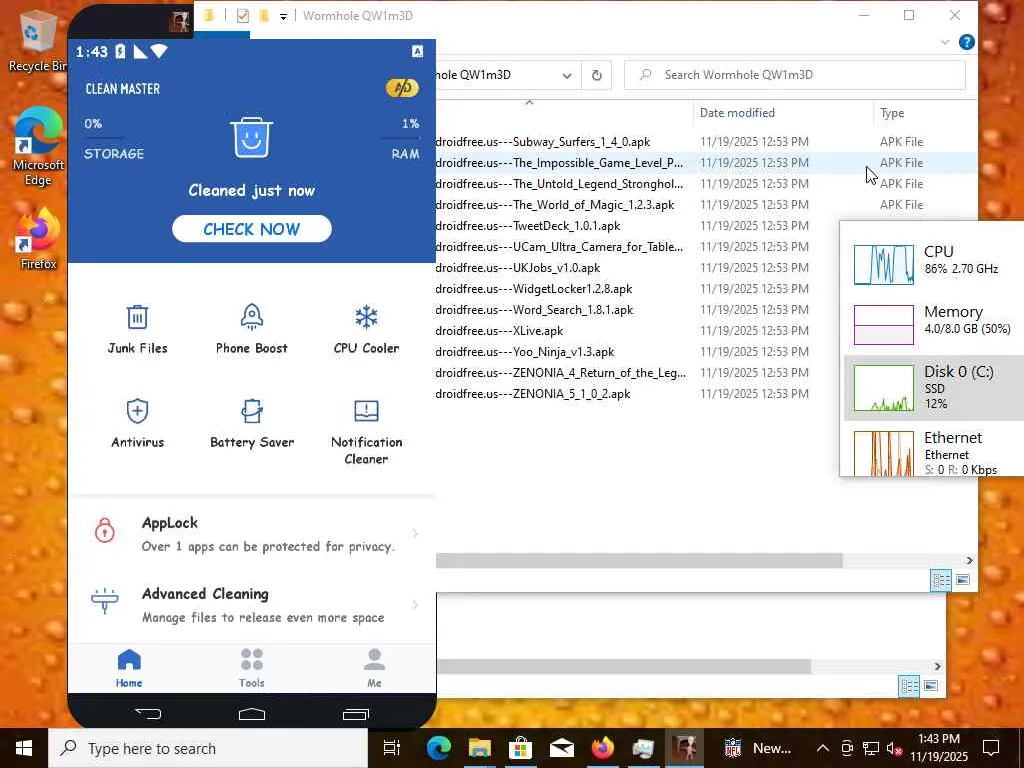Show hidden system tray icons

point(823,748)
